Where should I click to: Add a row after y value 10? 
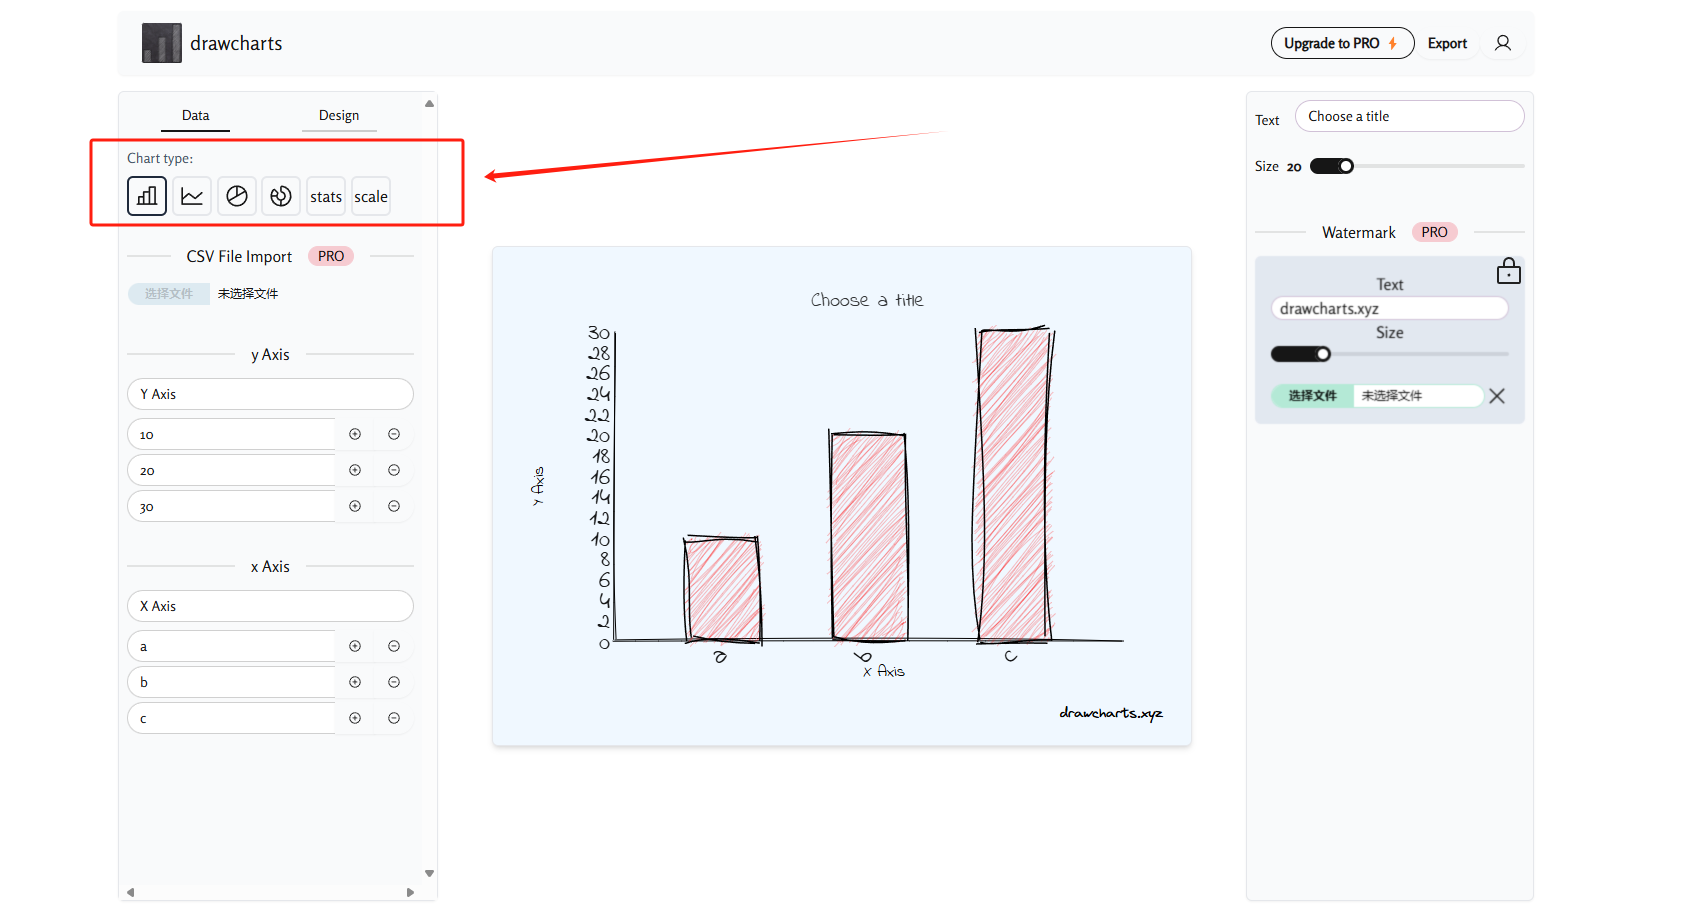[355, 434]
